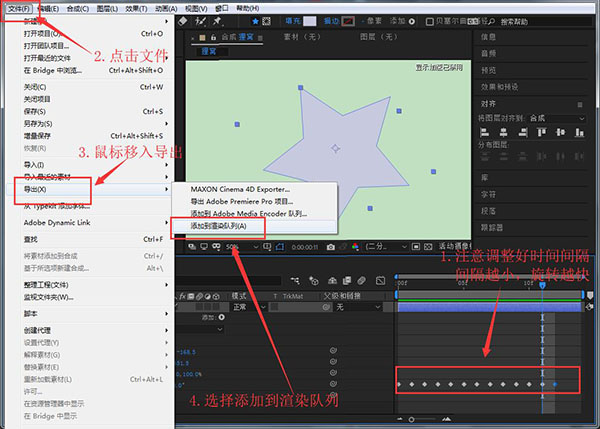
Task: Open the RGB channel display icon
Action: (355, 247)
